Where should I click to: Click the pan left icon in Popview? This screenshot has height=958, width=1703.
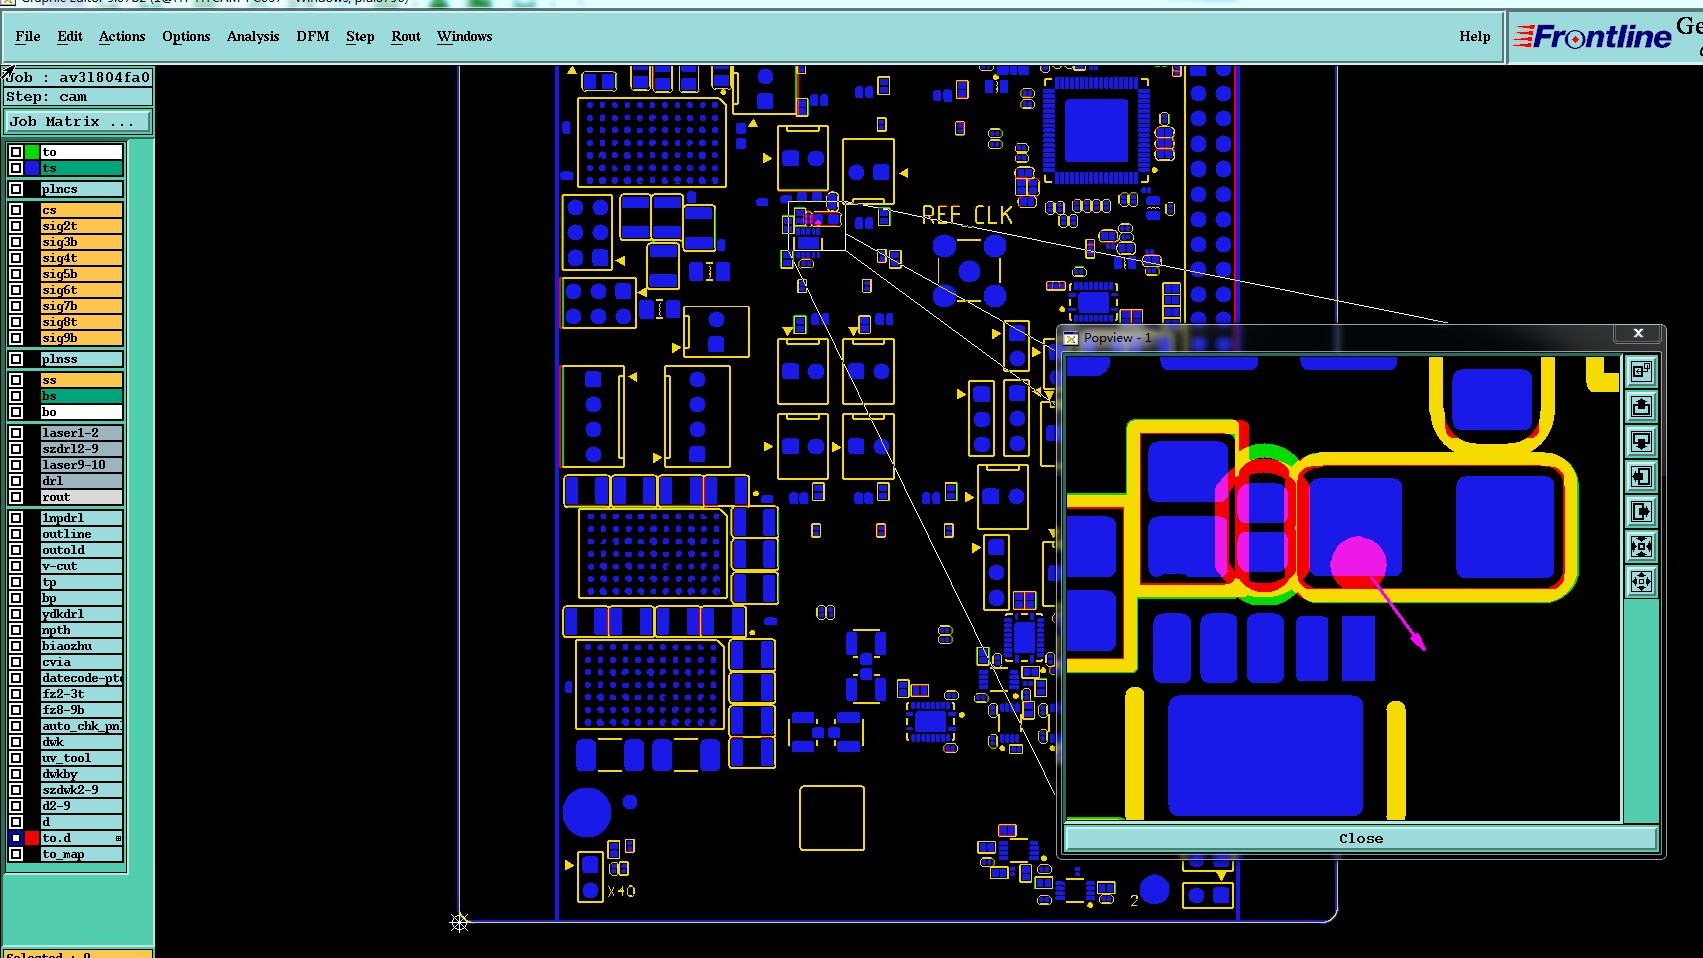tap(1641, 477)
